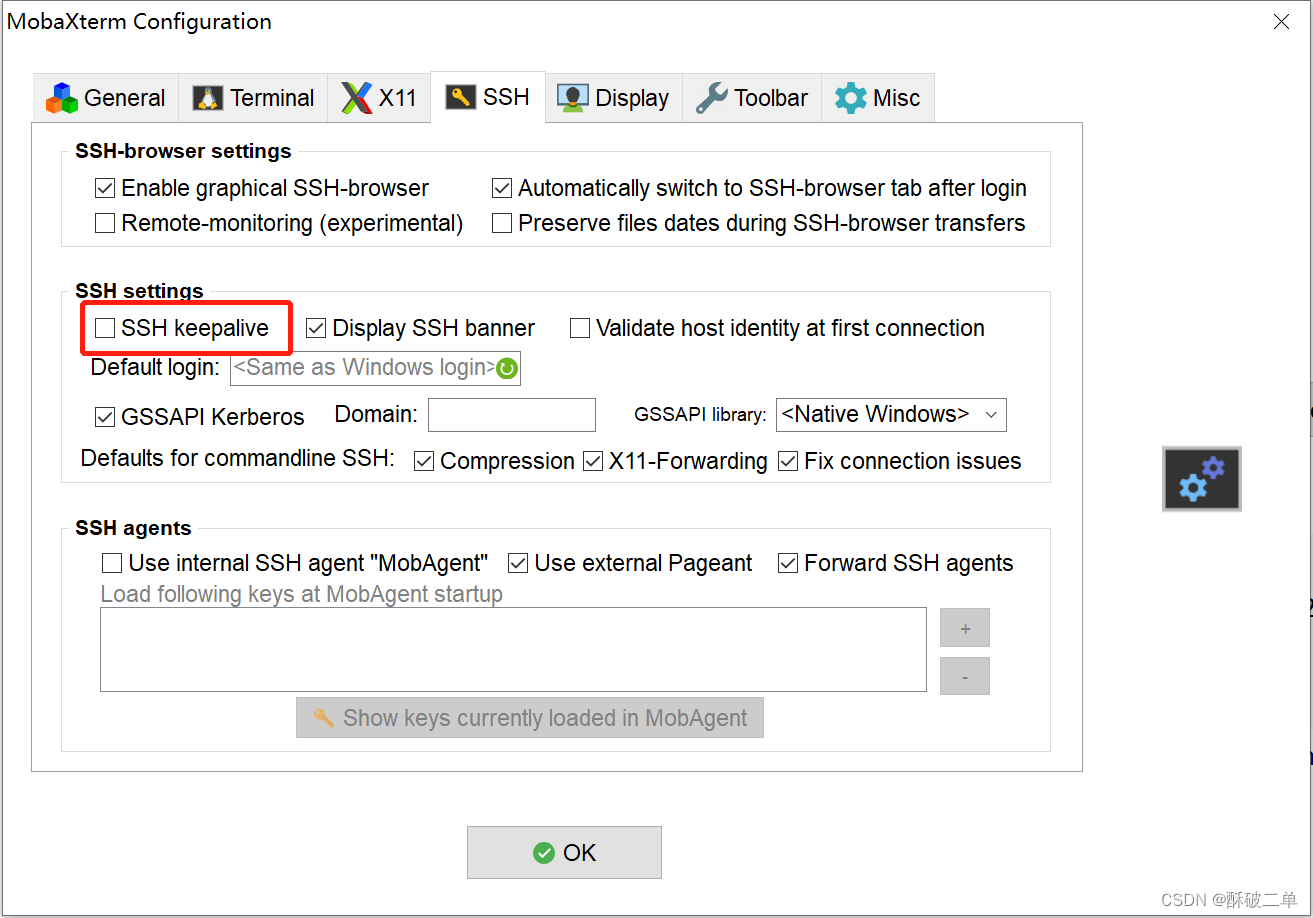The width and height of the screenshot is (1313, 918).
Task: Click the Display tab monitor icon
Action: 573,98
